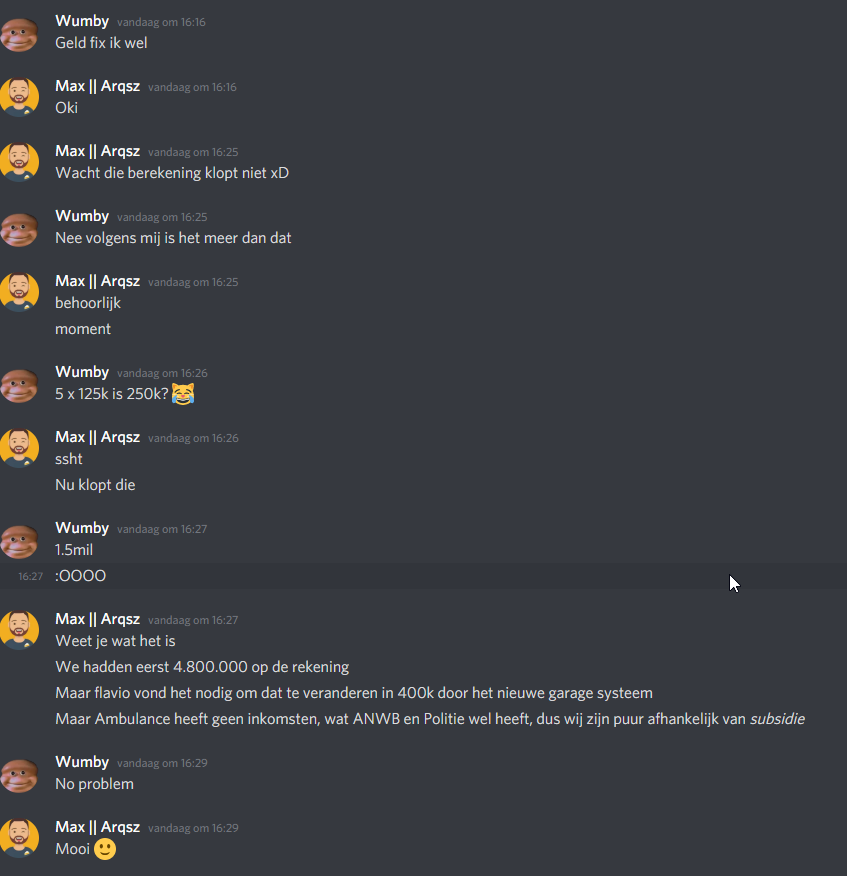
Task: Open the Max || Arqsz username at 16:25 'Wacht die berekening'
Action: (x=97, y=151)
